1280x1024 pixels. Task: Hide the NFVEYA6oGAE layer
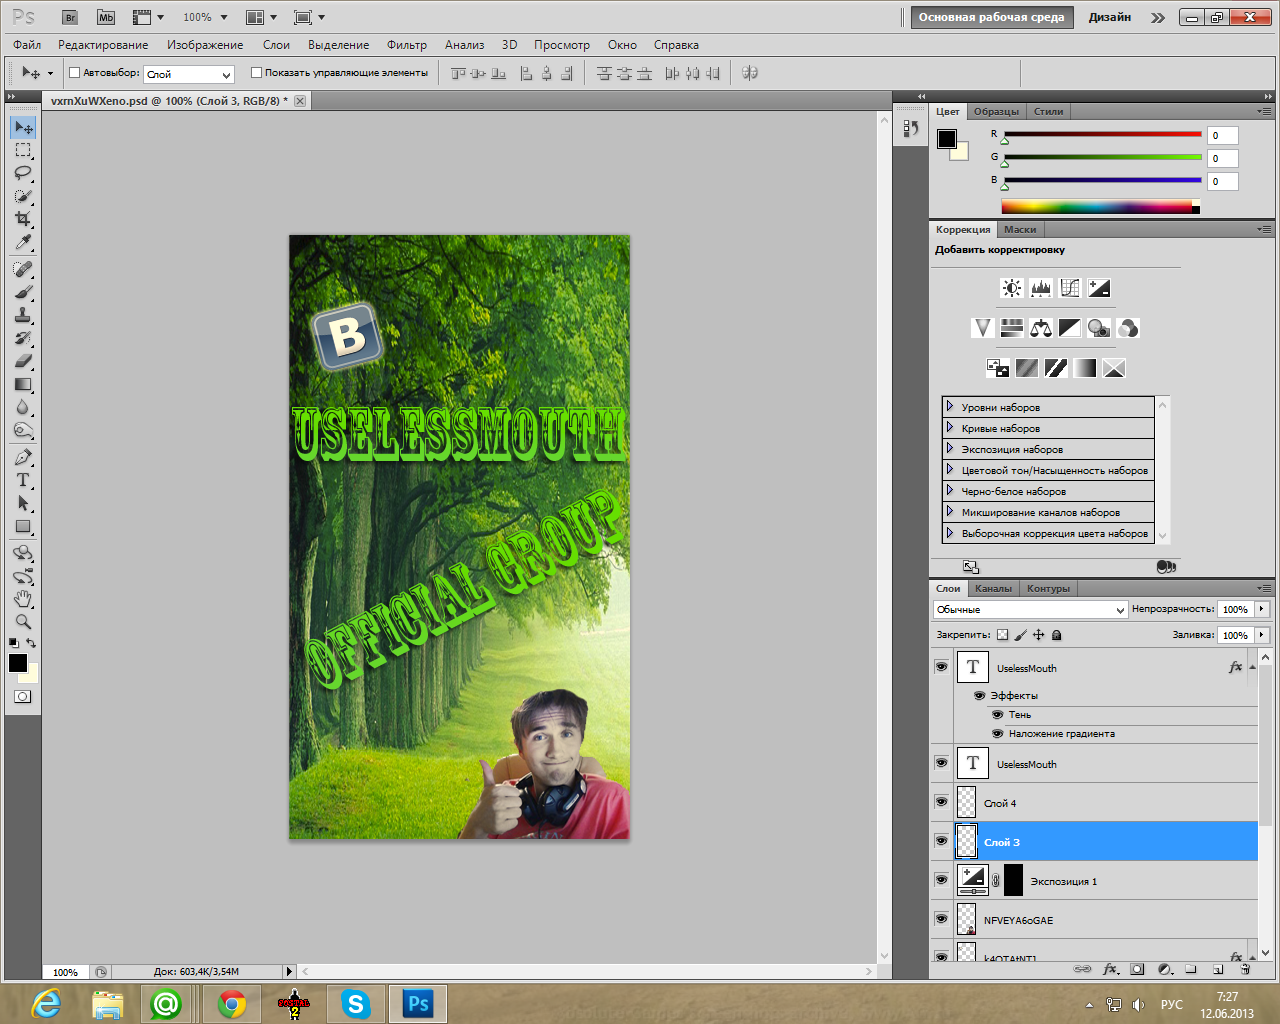941,919
